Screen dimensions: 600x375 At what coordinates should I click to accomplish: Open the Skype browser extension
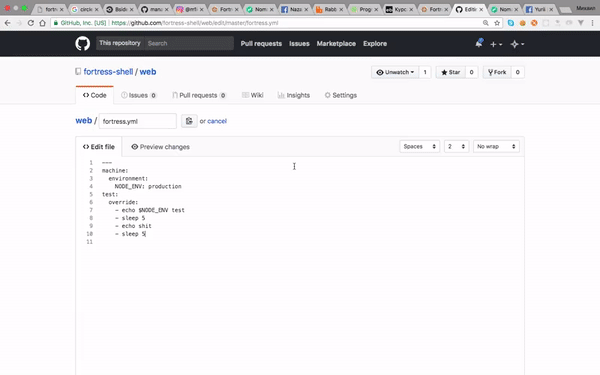[510, 23]
